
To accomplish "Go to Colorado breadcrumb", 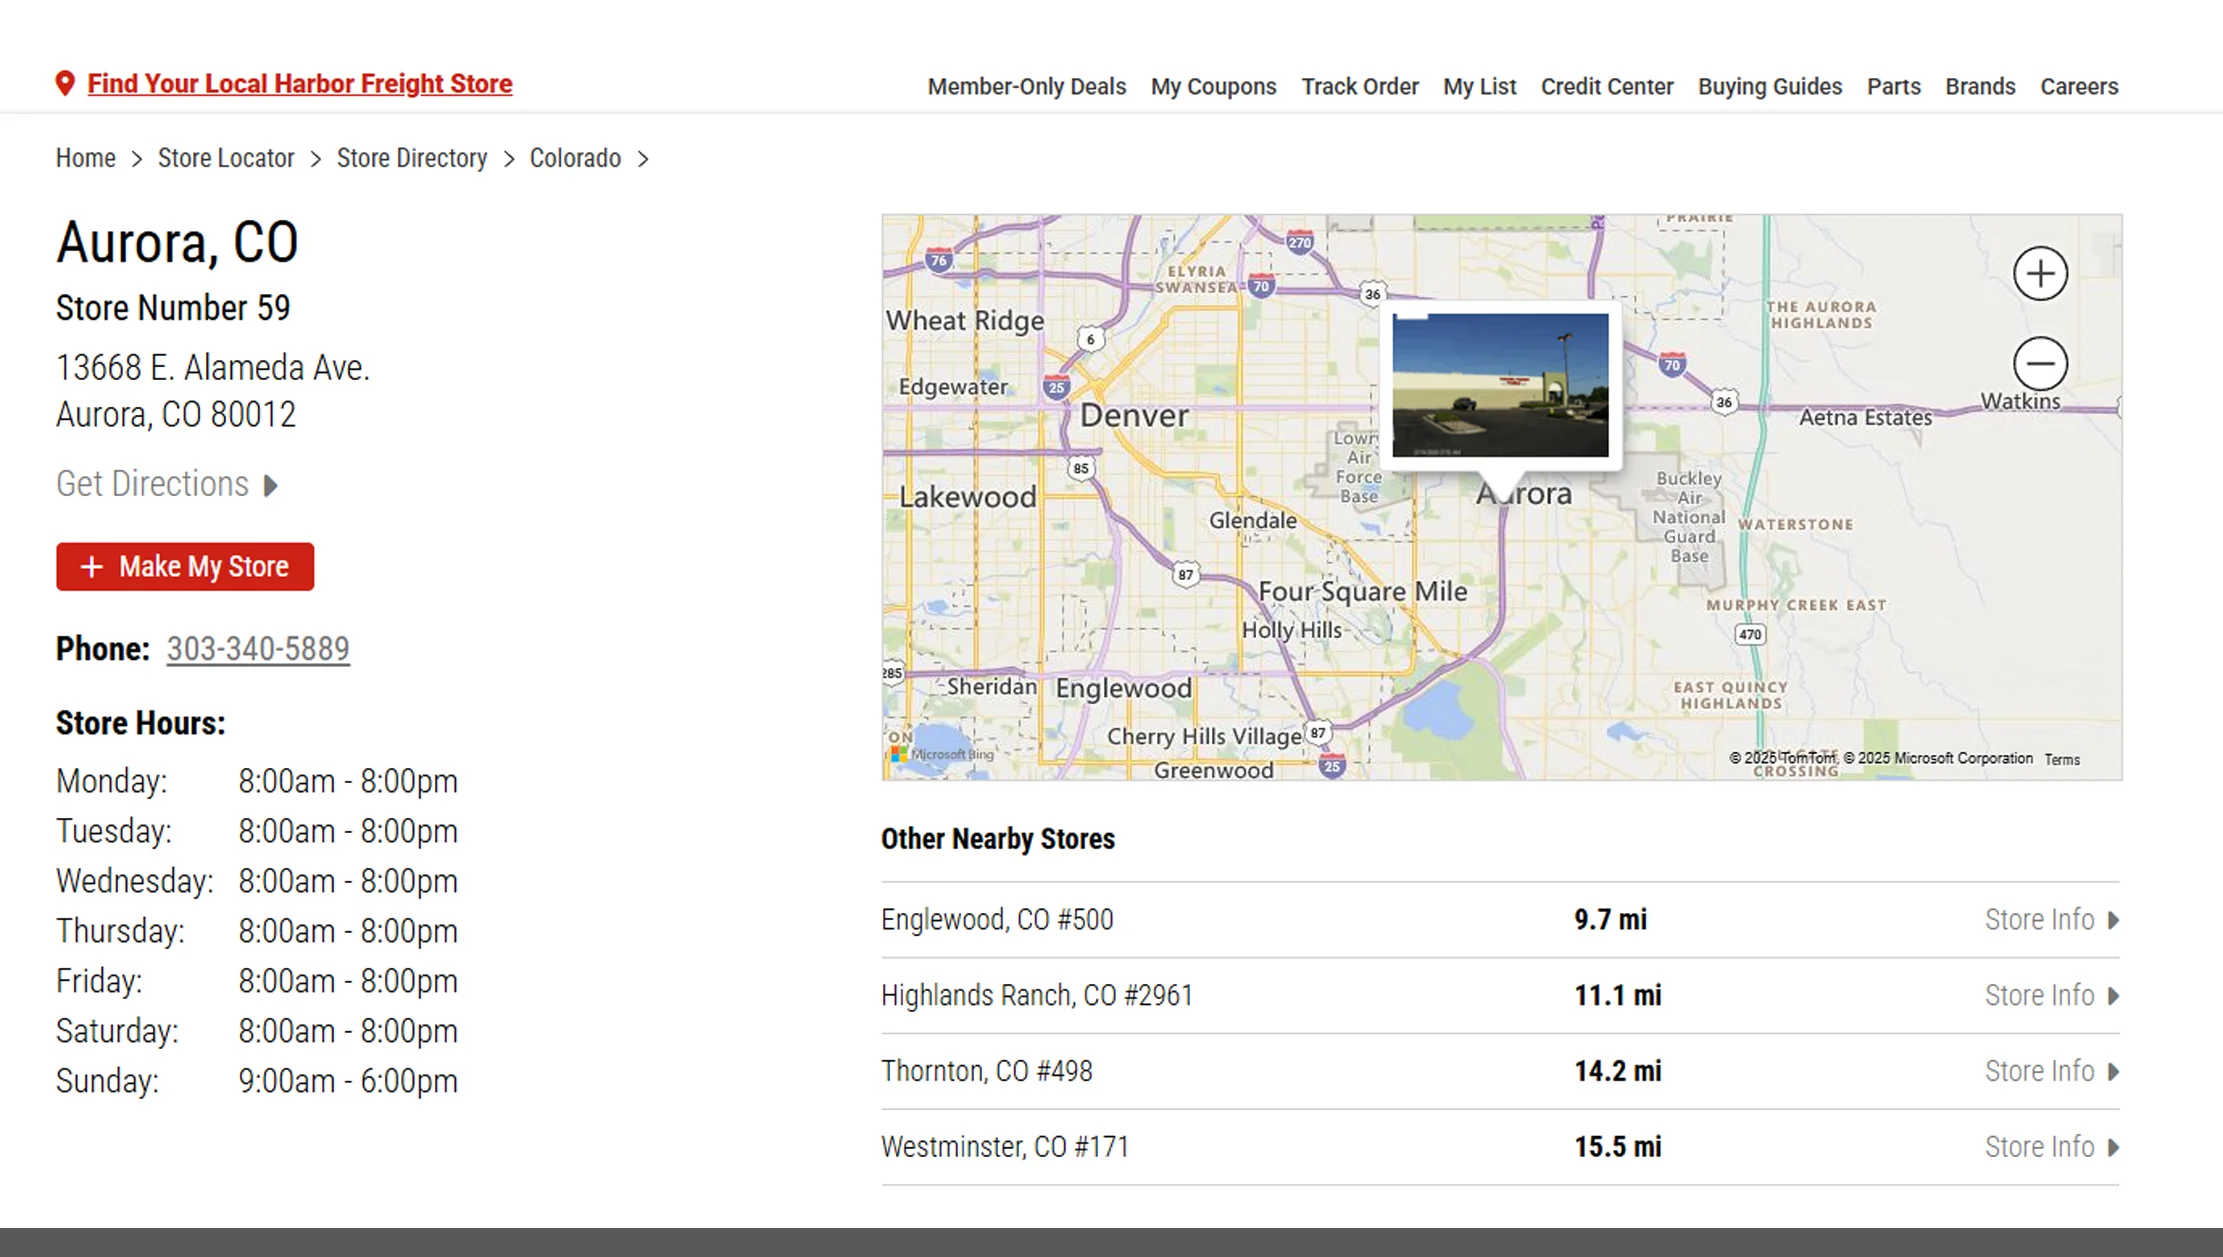I will tap(575, 159).
